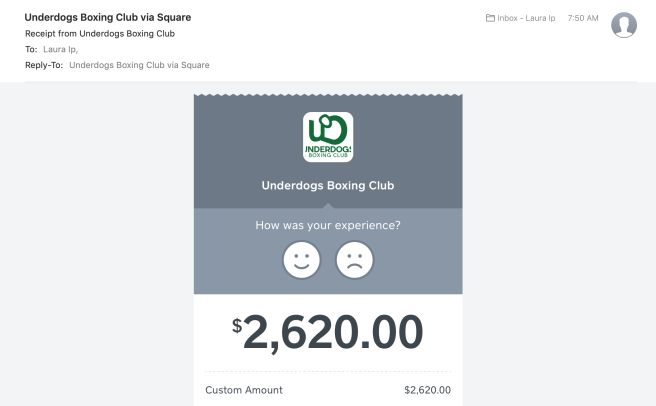Viewport: 656px width, 406px height.
Task: Click the small pointer notch under the merchant name
Action: (328, 206)
